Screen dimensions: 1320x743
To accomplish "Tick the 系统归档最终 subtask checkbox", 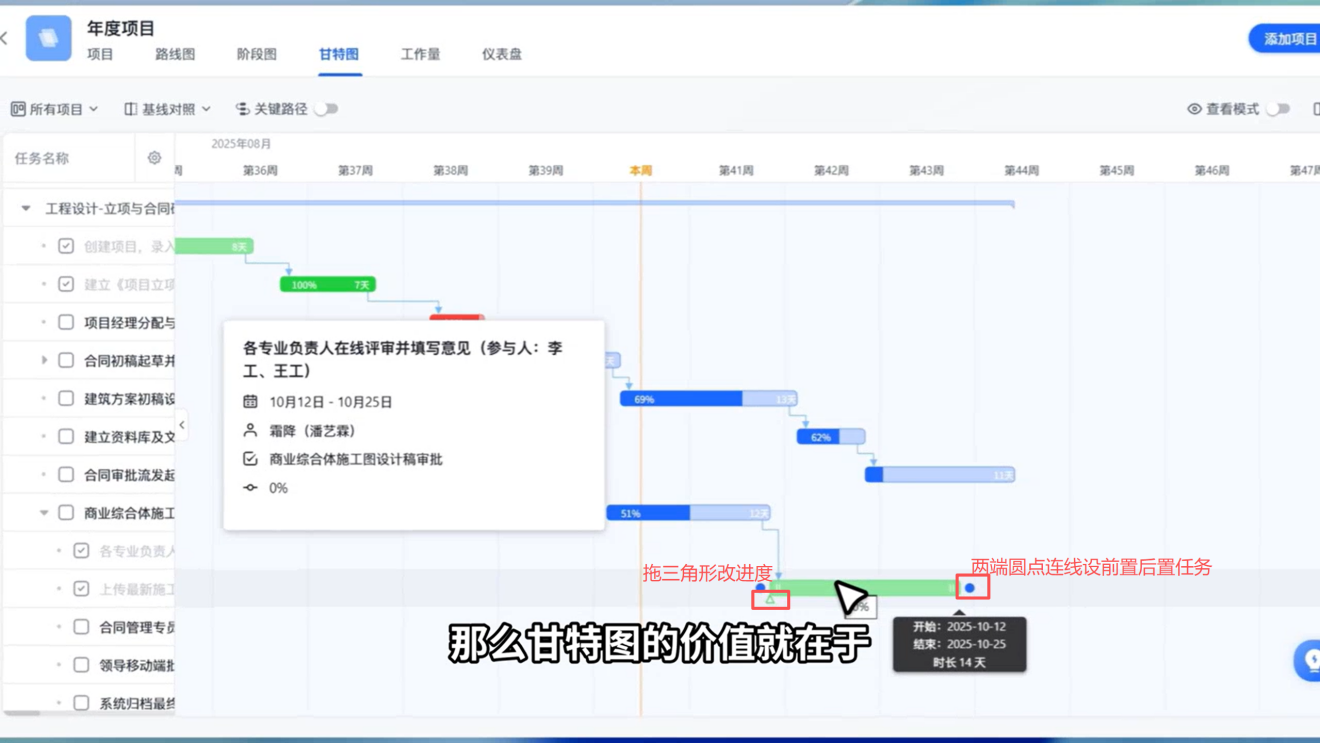I will pyautogui.click(x=81, y=703).
